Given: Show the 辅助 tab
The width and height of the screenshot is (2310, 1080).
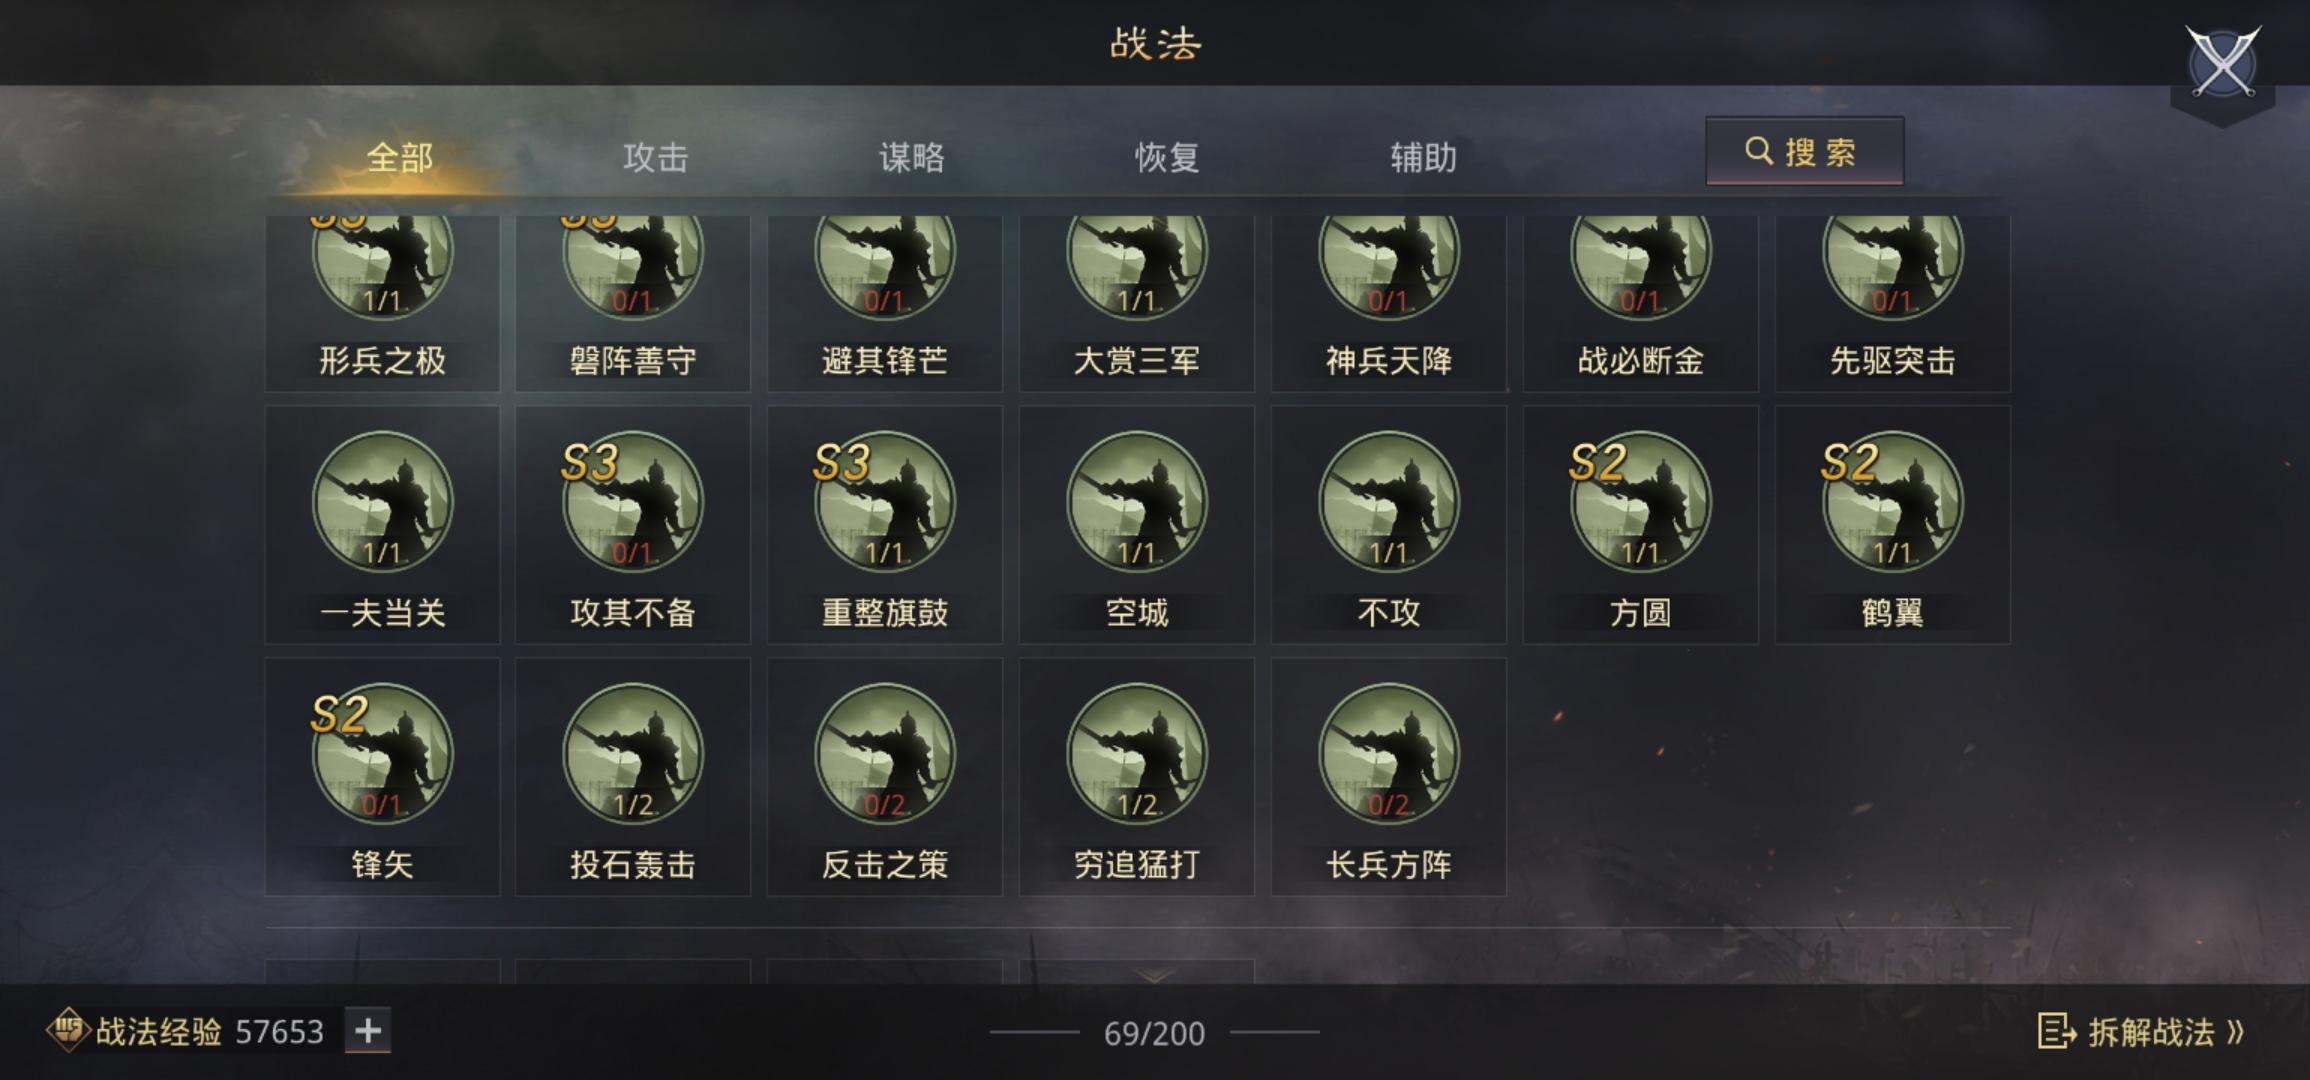Looking at the screenshot, I should click(x=1423, y=157).
